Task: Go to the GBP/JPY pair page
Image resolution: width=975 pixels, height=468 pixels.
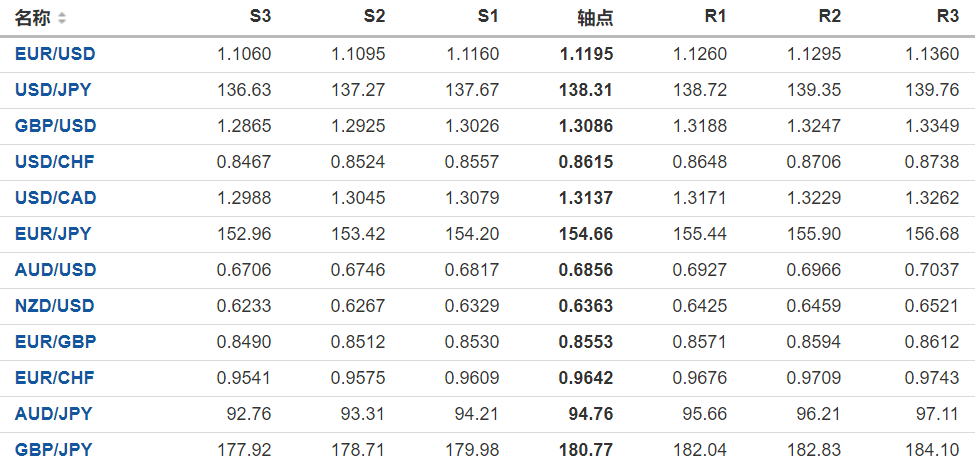Action: 53,450
